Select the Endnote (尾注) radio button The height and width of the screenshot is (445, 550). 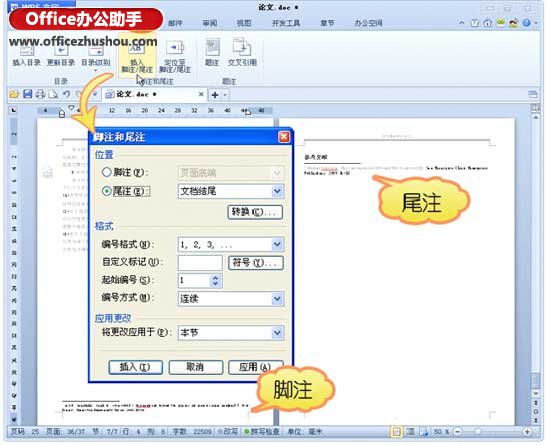107,191
